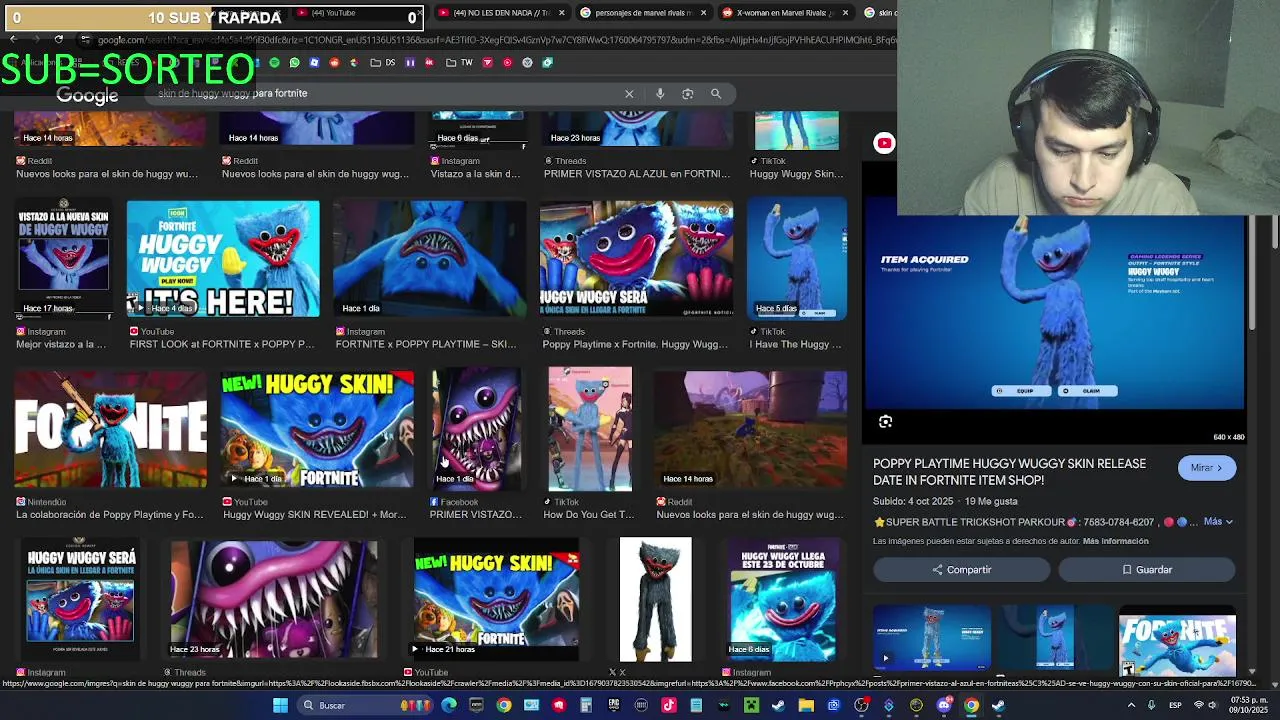Open 'Huggy Wuggy SKIN REVEALED!' YouTube result
Image resolution: width=1280 pixels, height=720 pixels.
314,515
